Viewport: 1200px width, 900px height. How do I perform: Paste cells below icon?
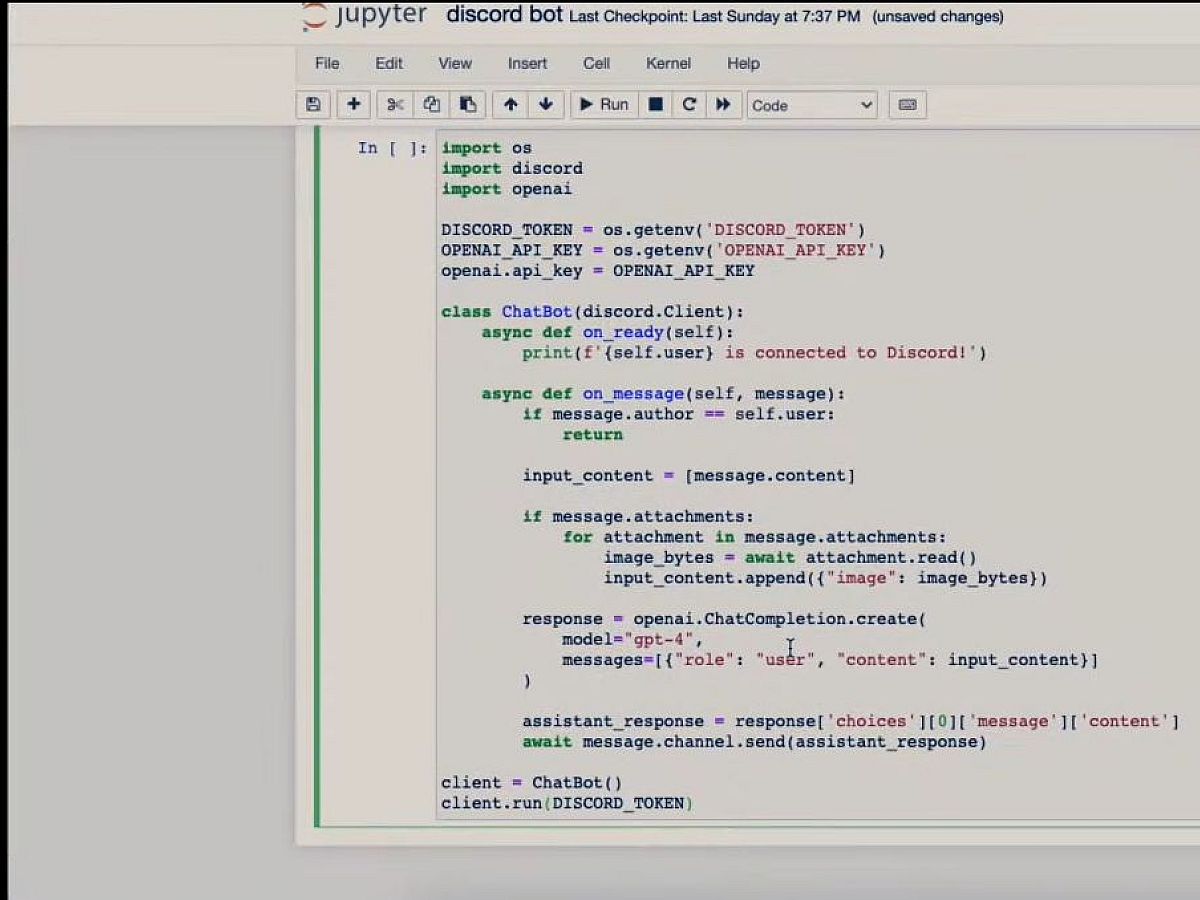coord(467,105)
